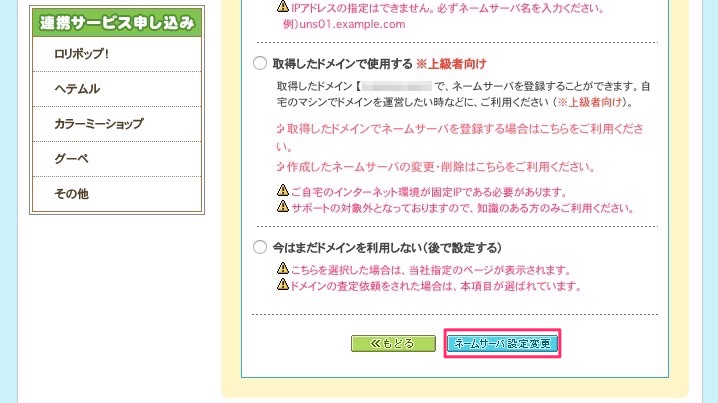Click the warning icon beside IPアドレスの指定はできません
Viewport: 718px width, 403px height.
click(283, 6)
